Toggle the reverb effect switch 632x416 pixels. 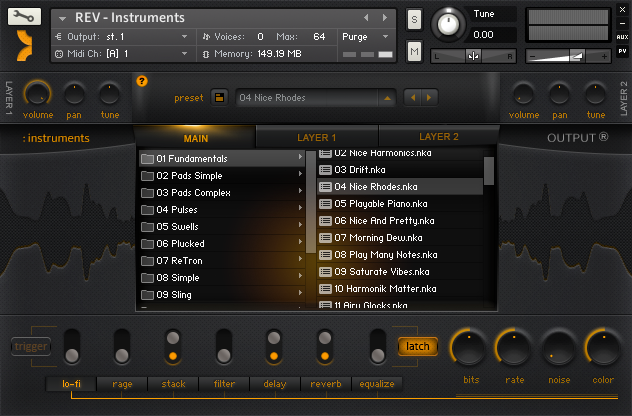pos(325,347)
